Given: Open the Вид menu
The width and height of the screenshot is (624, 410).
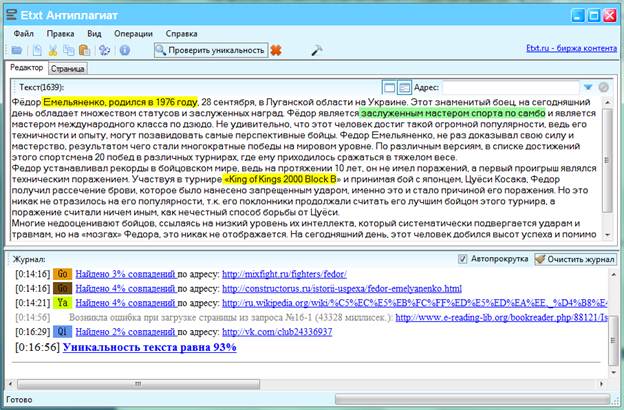Looking at the screenshot, I should (x=94, y=33).
